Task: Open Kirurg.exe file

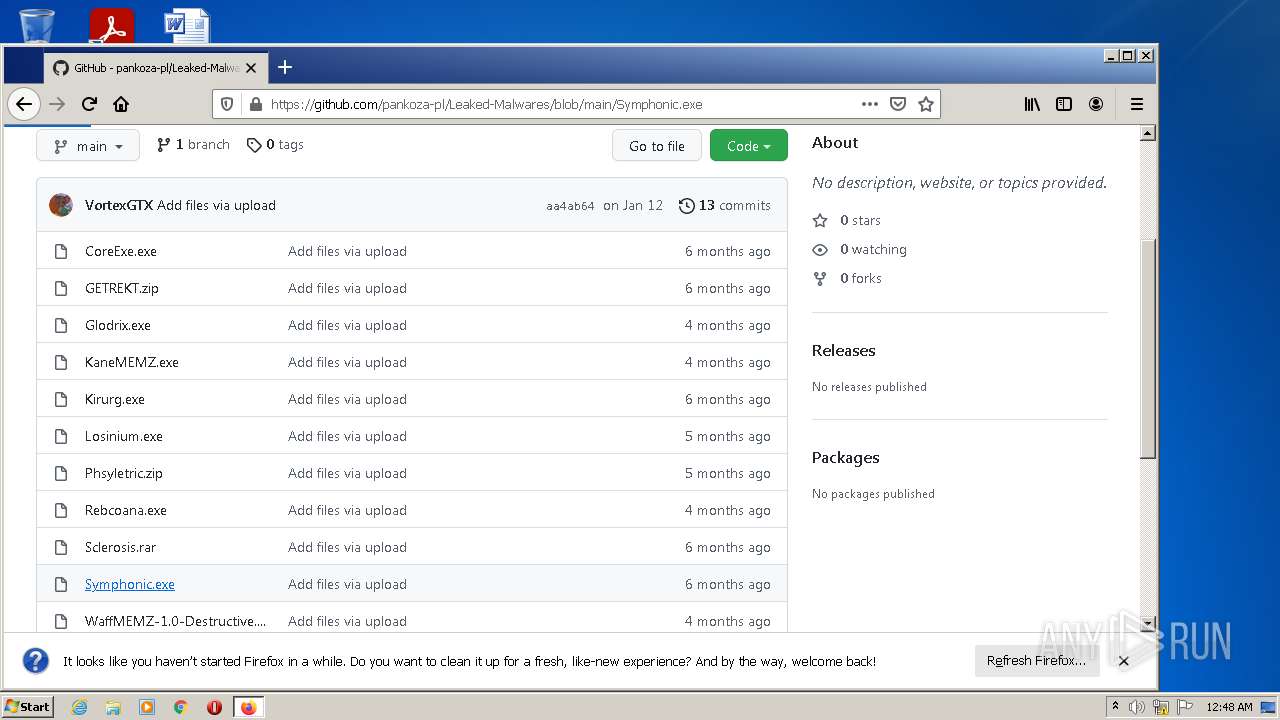Action: point(115,399)
